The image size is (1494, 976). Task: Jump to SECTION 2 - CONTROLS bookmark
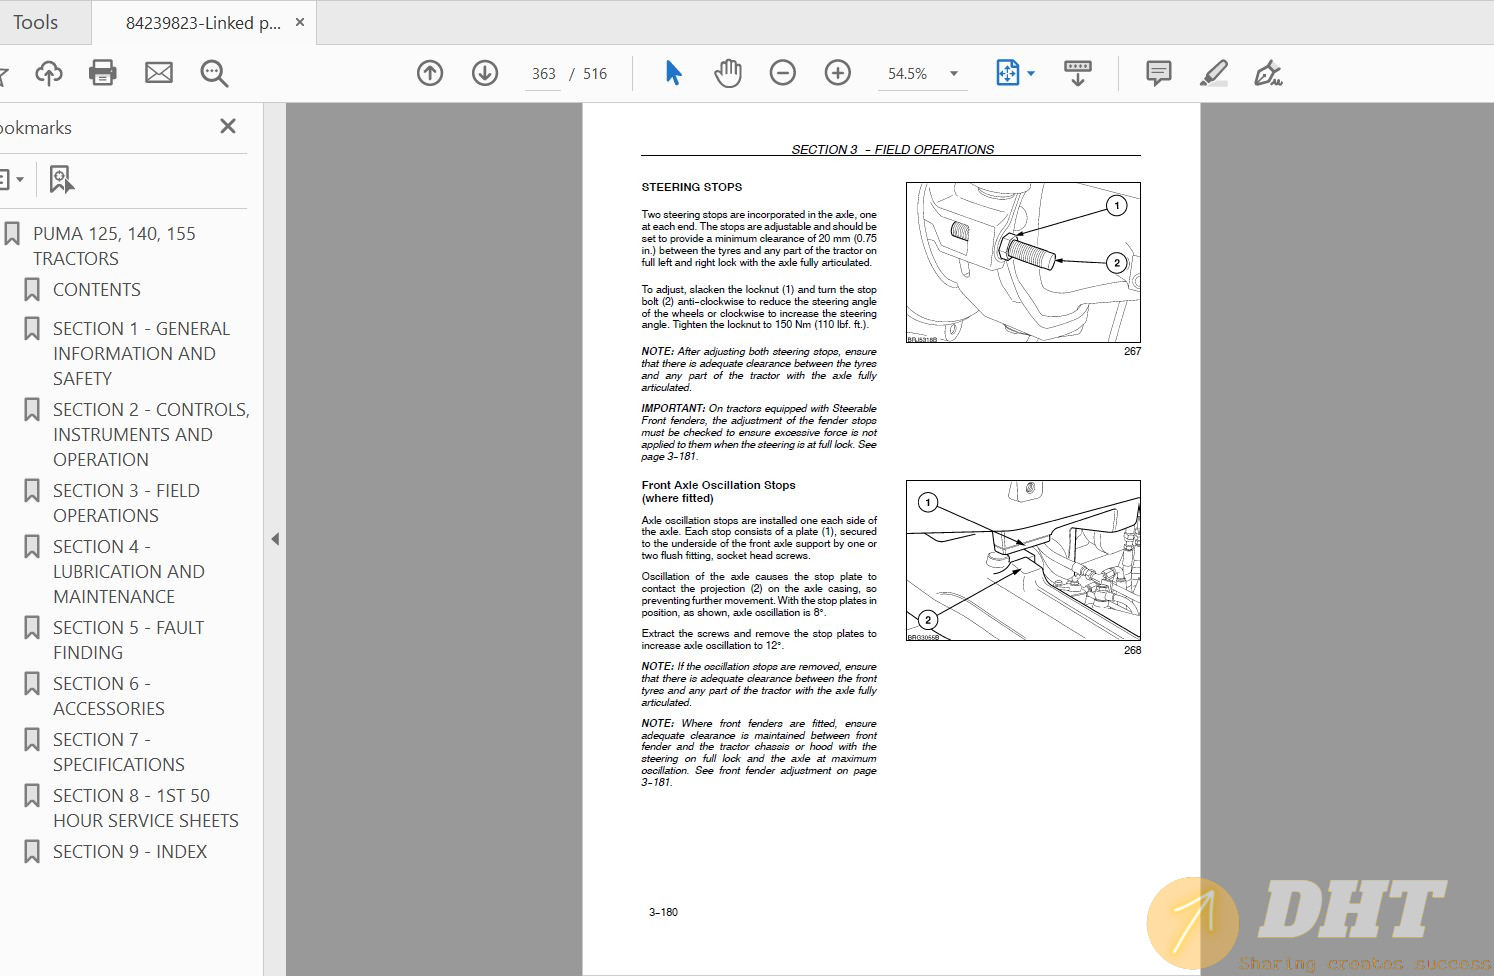click(151, 435)
